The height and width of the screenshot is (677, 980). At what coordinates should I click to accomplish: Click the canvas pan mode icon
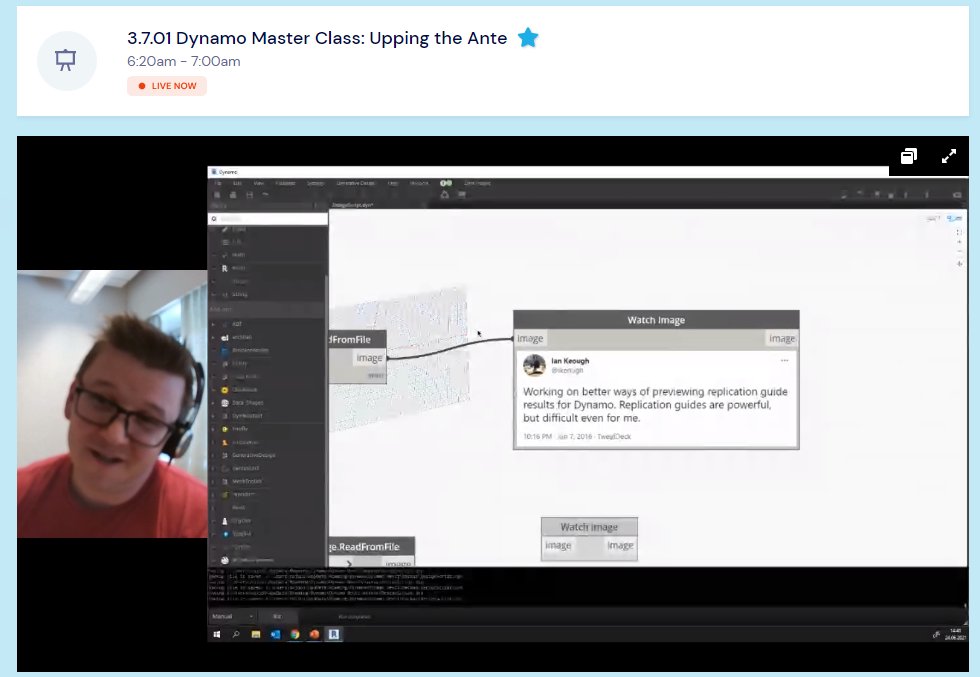click(959, 264)
